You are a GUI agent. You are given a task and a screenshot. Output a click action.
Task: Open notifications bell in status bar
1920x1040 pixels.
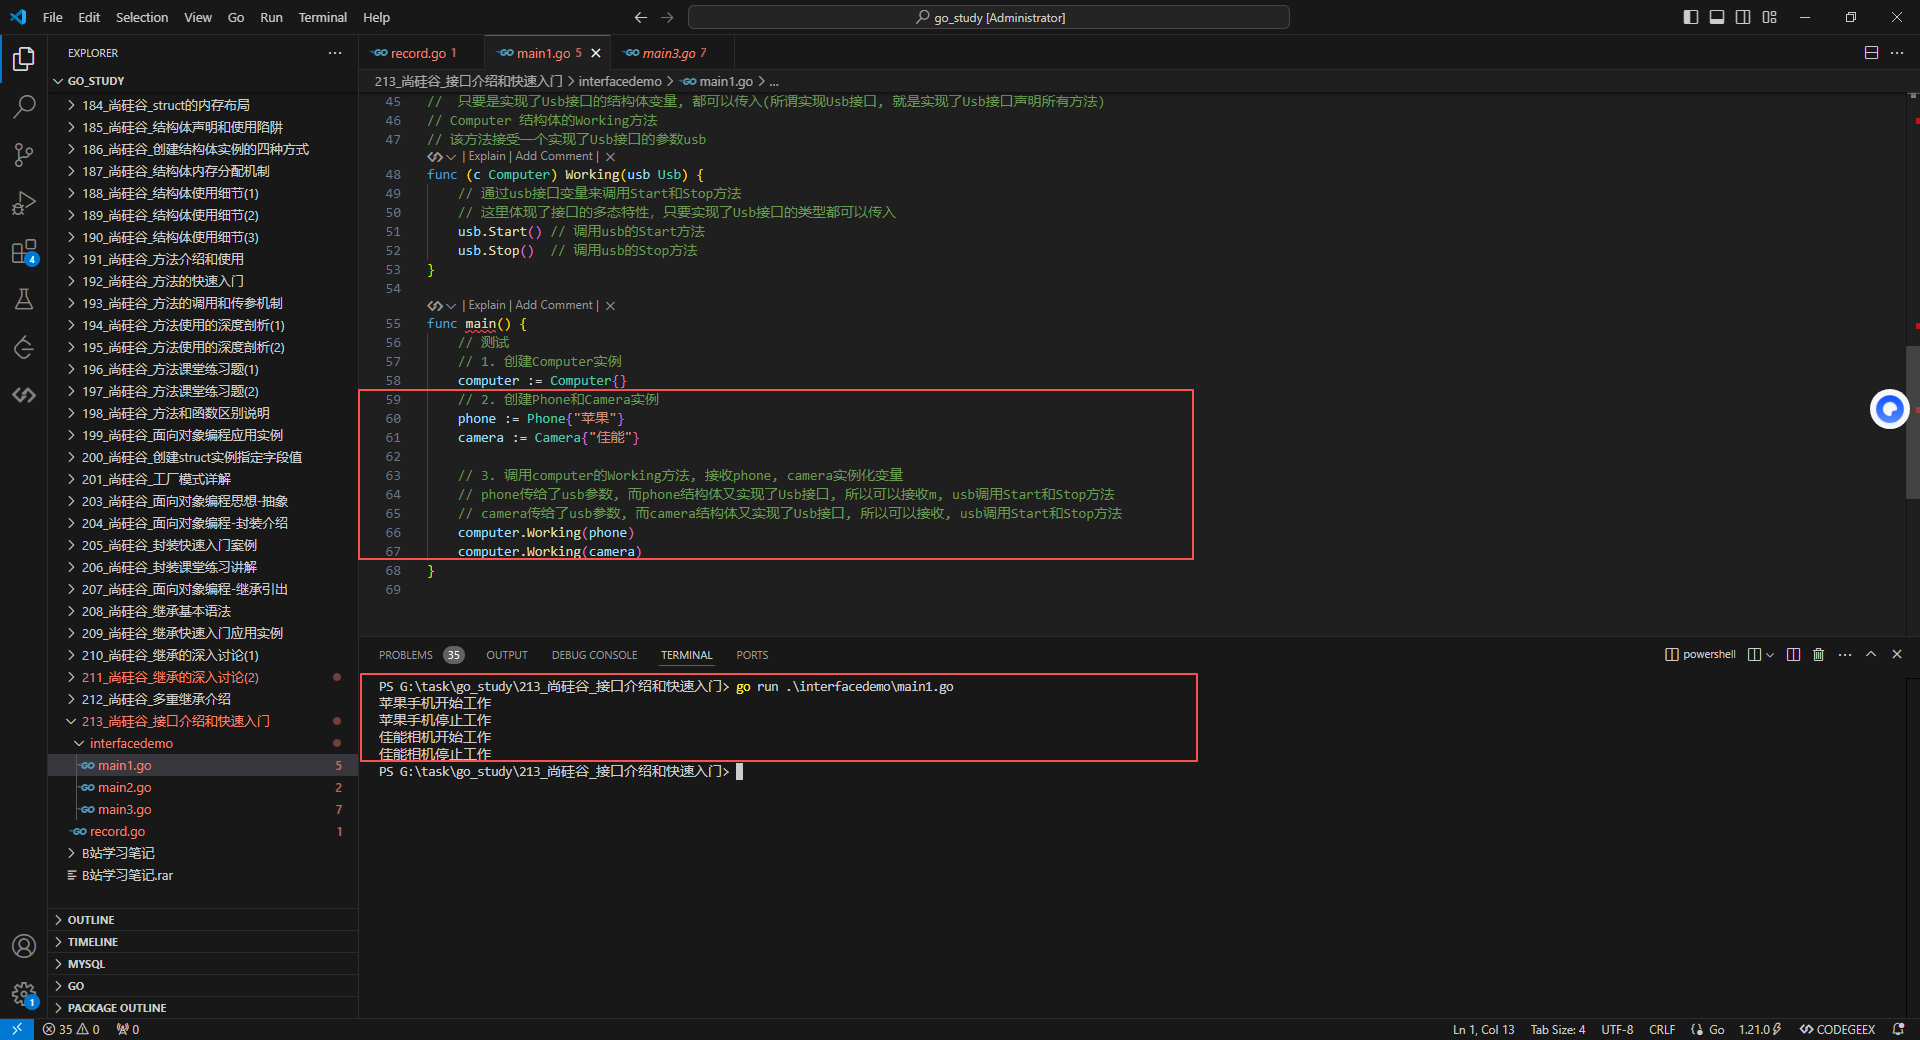1898,1029
